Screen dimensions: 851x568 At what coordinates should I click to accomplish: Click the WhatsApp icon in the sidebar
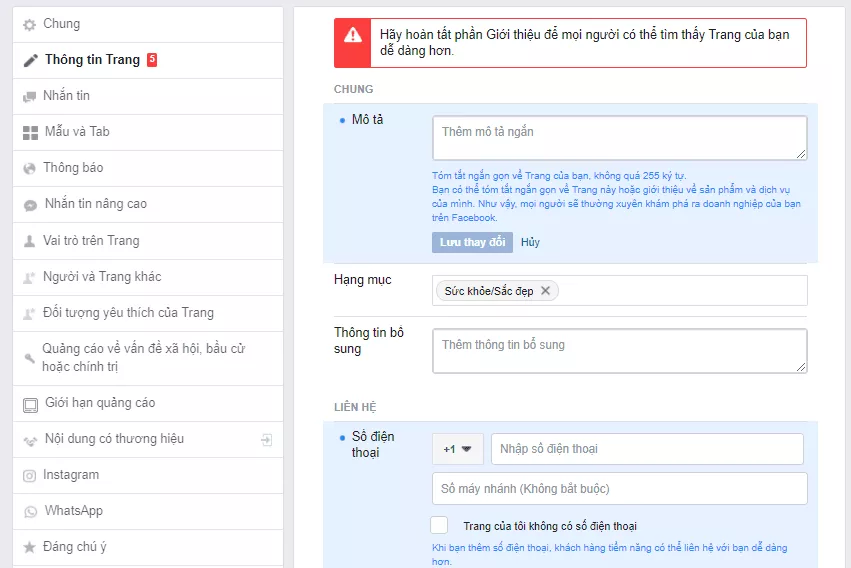point(30,511)
